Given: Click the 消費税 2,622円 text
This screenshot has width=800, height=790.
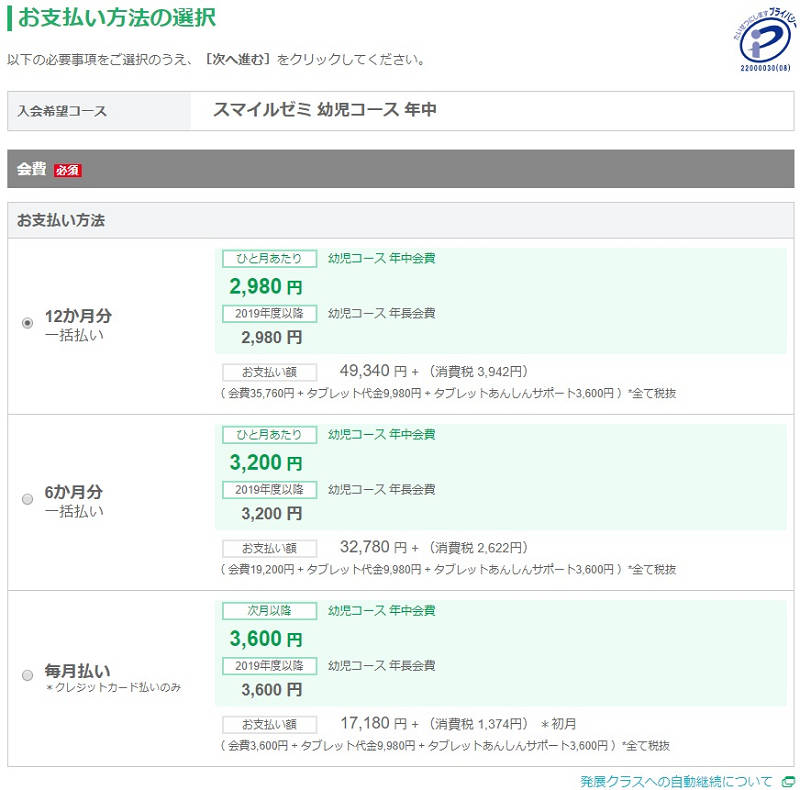Looking at the screenshot, I should pyautogui.click(x=479, y=548).
